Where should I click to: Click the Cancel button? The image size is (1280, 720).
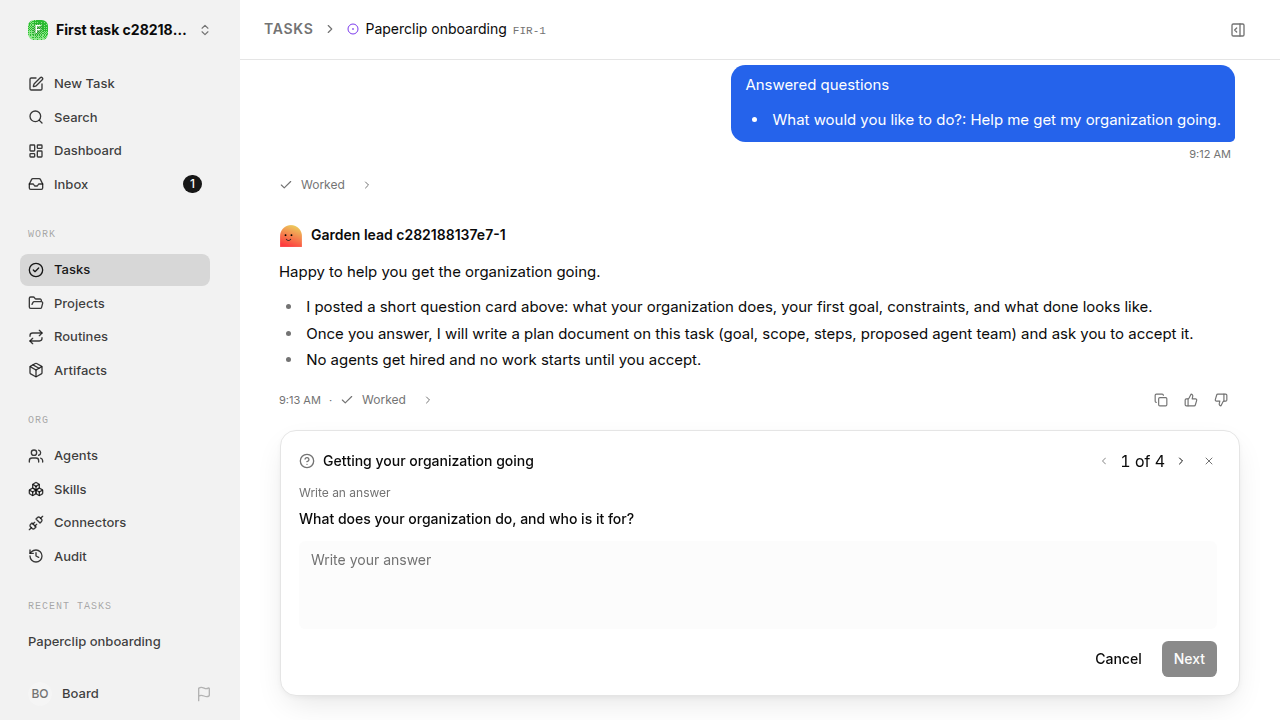coord(1118,659)
